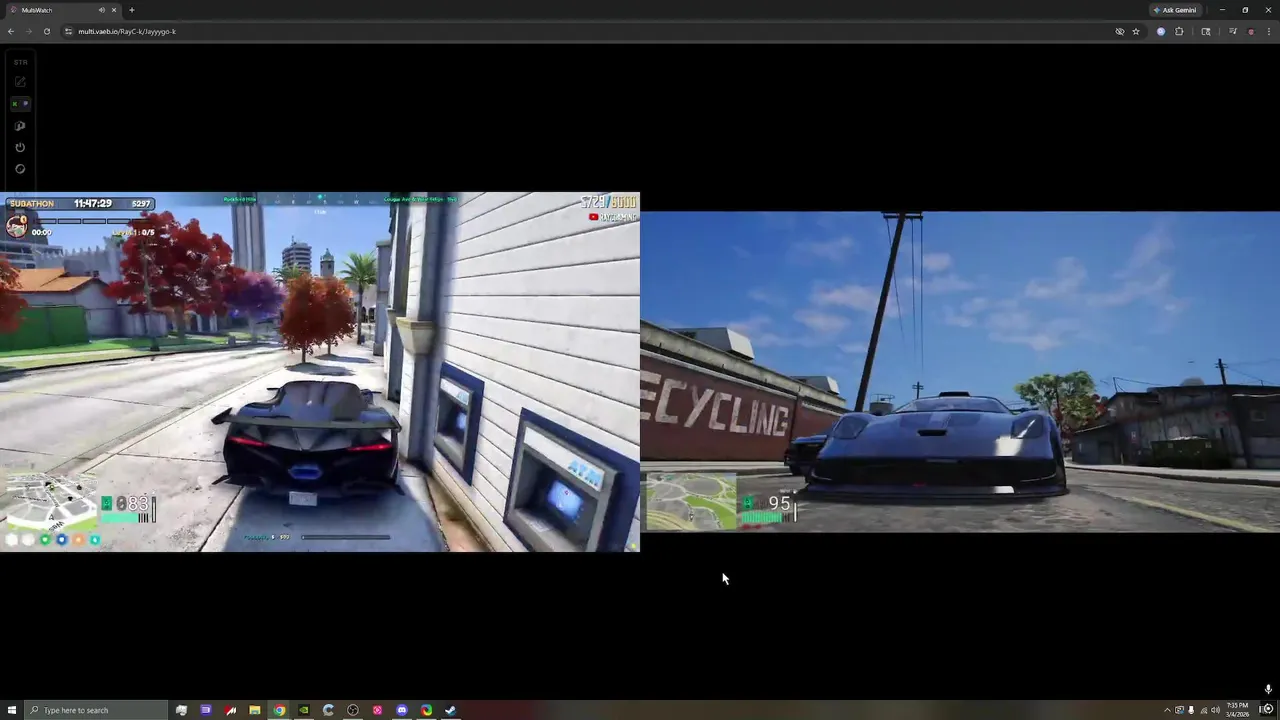
Task: Mute the MultiWatch tab audio icon
Action: pos(101,10)
